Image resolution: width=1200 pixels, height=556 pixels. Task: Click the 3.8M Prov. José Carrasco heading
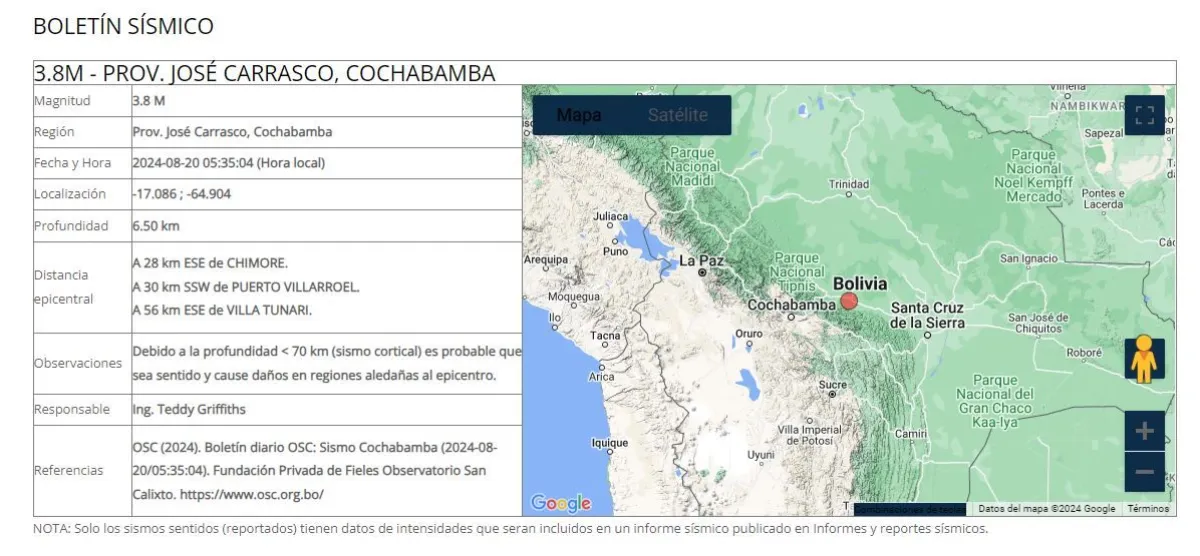pos(265,73)
